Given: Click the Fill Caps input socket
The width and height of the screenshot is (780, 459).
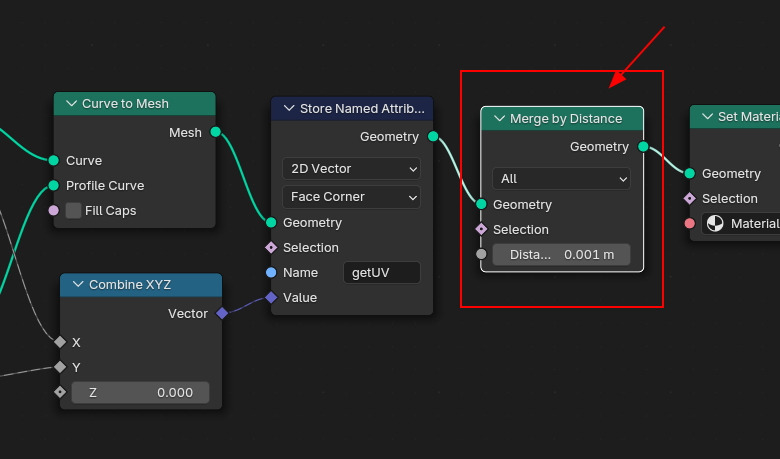Looking at the screenshot, I should click(54, 210).
